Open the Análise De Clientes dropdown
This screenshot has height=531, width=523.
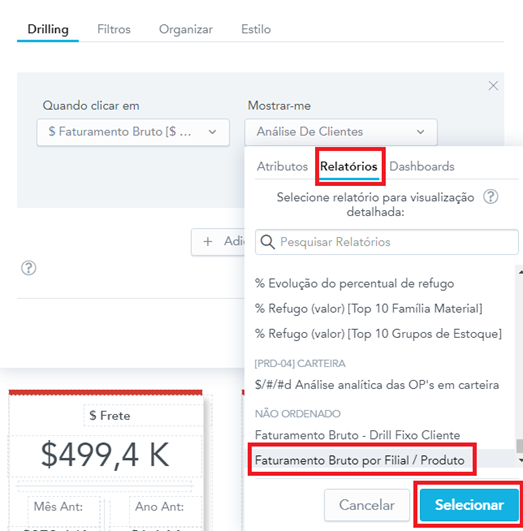[x=341, y=132]
